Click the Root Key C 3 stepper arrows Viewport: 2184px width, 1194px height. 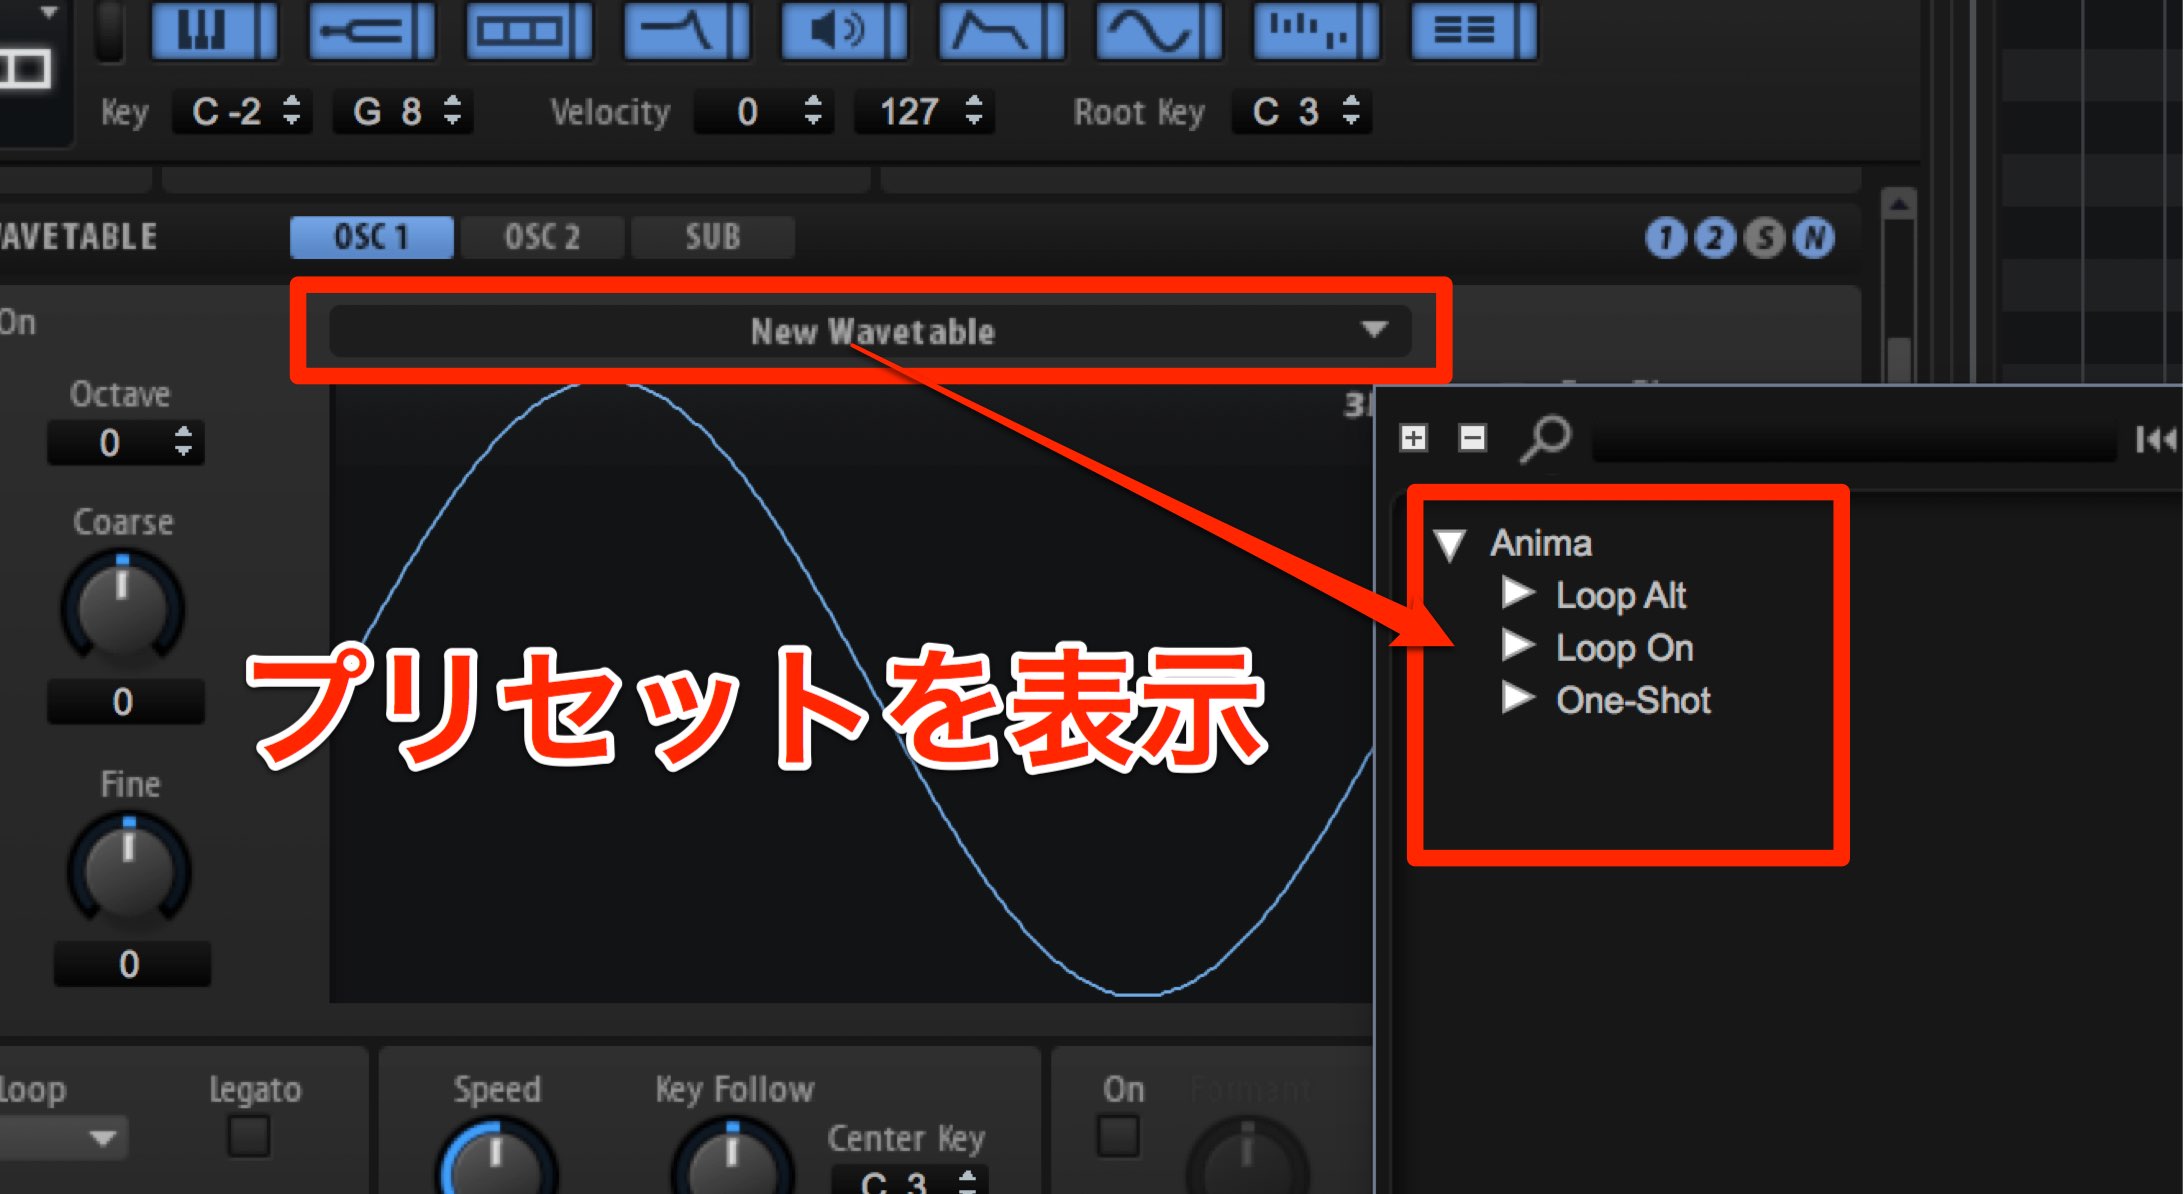tap(1351, 110)
